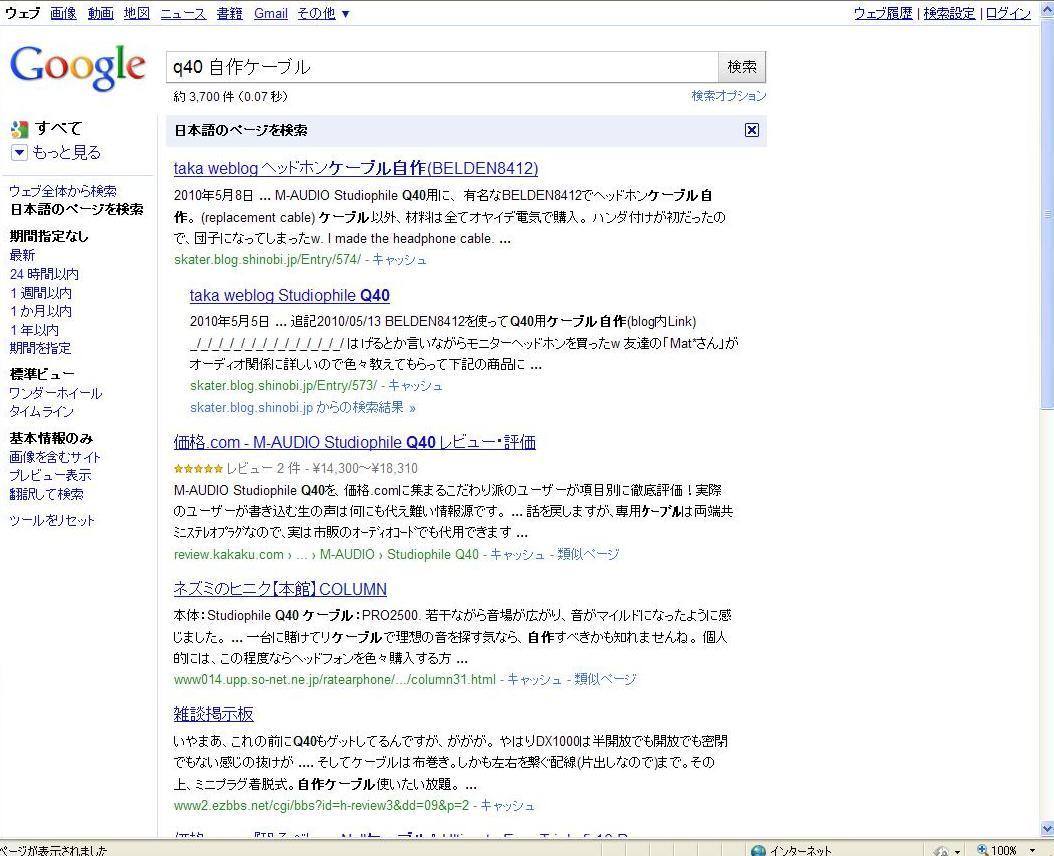Select ウェブ全体から検索 in the sidebar
The image size is (1054, 856).
pos(63,191)
